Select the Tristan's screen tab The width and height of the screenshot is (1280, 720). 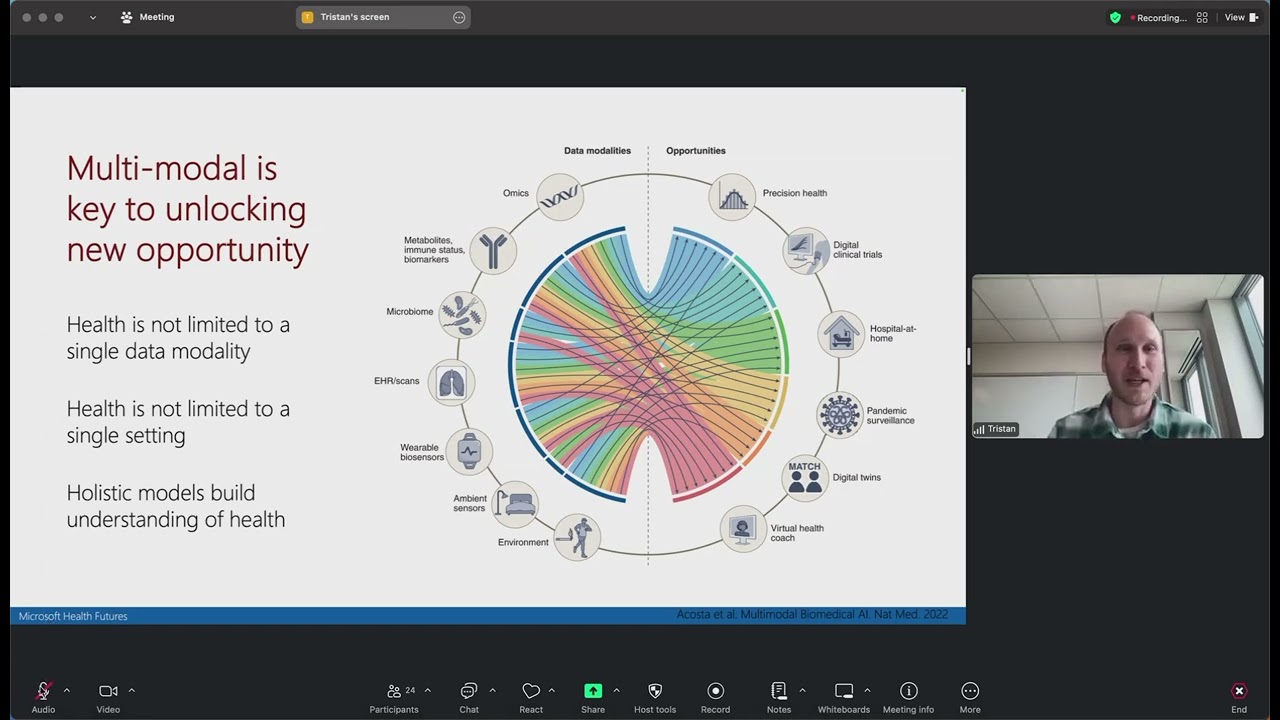383,17
